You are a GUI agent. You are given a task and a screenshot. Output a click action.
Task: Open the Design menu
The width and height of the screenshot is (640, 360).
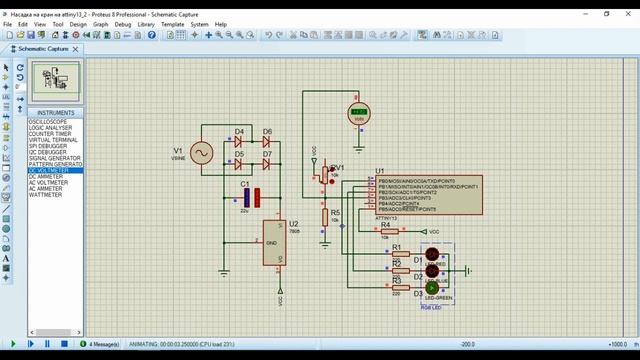(78, 24)
